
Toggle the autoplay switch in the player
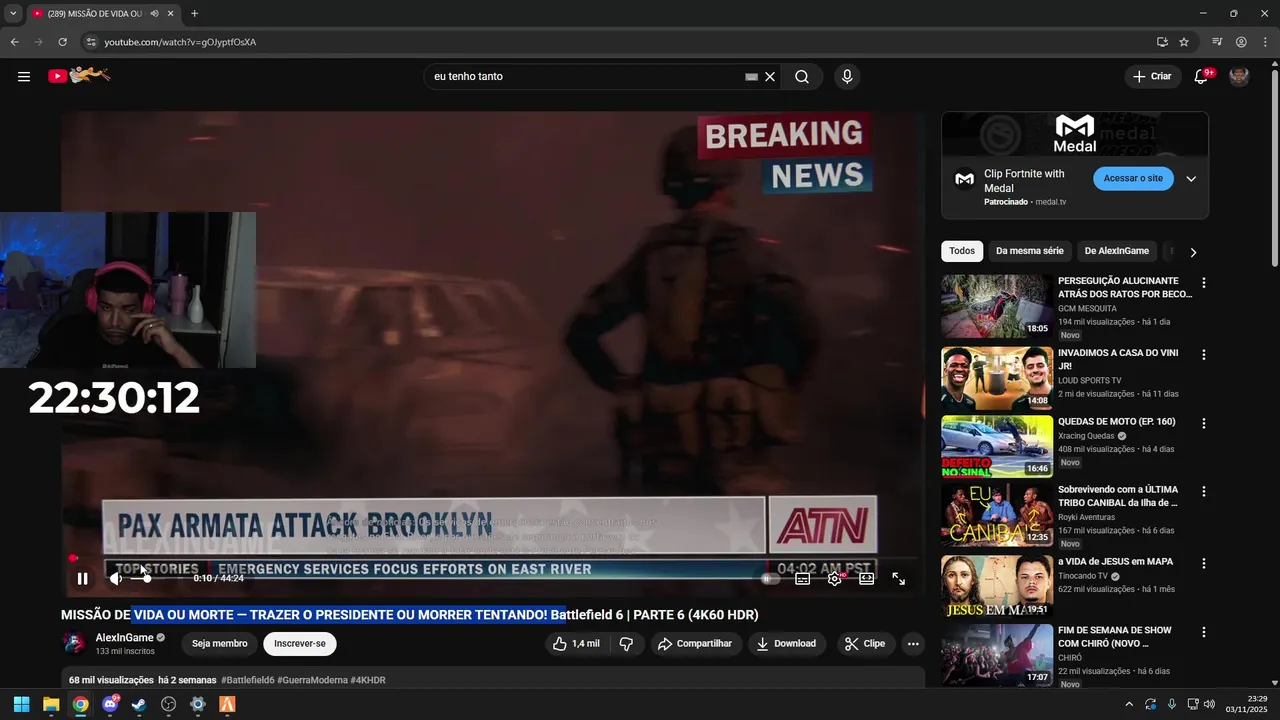(x=769, y=578)
